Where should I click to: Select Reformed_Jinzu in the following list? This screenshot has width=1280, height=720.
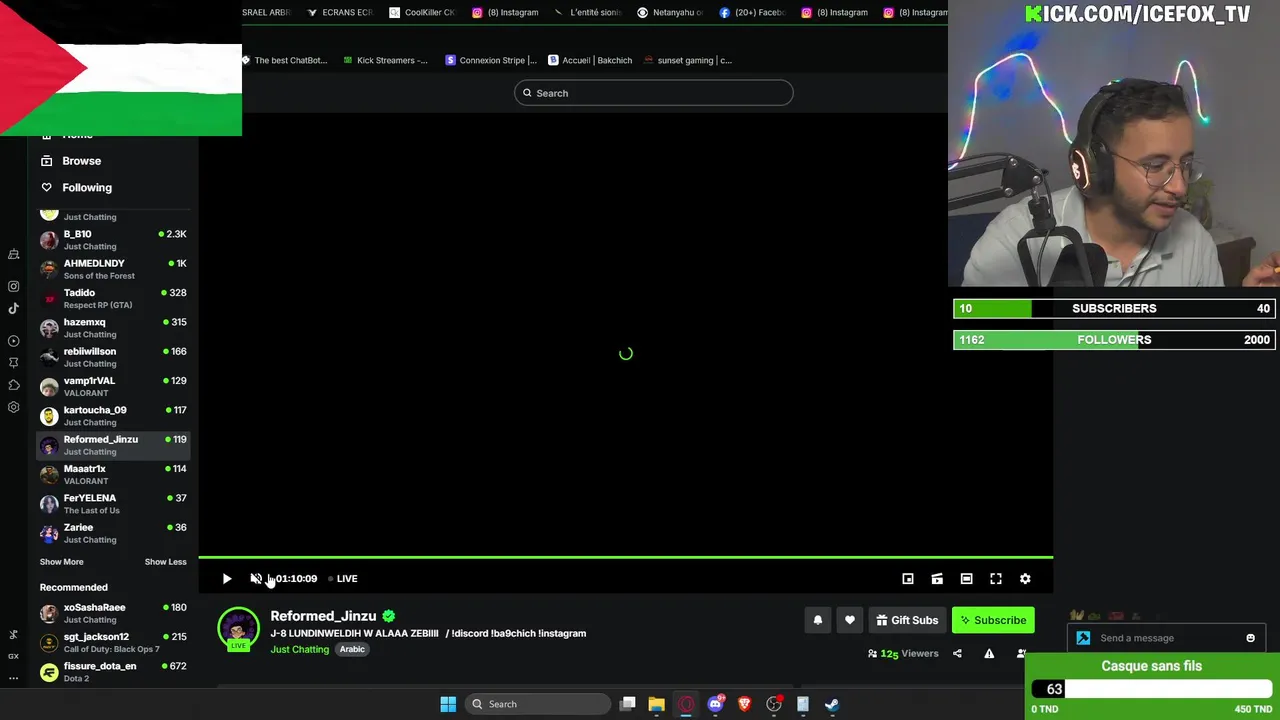click(x=113, y=445)
